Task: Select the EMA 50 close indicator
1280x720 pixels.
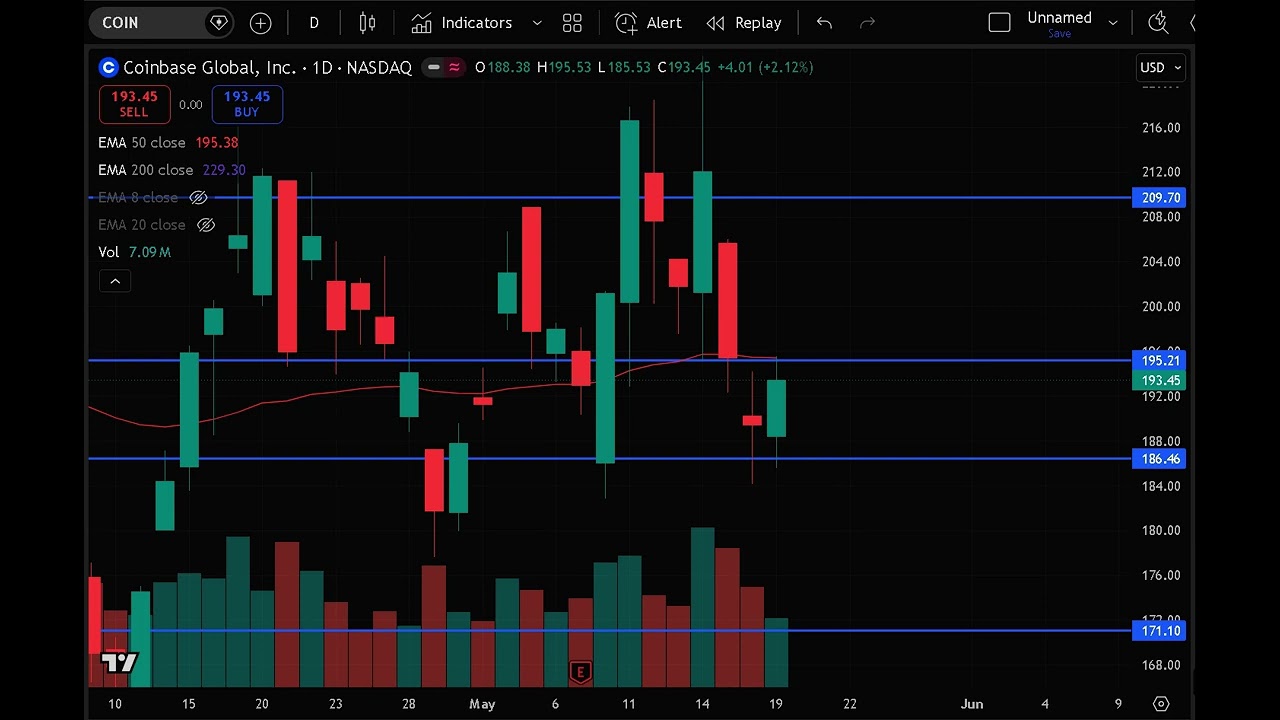Action: (142, 142)
